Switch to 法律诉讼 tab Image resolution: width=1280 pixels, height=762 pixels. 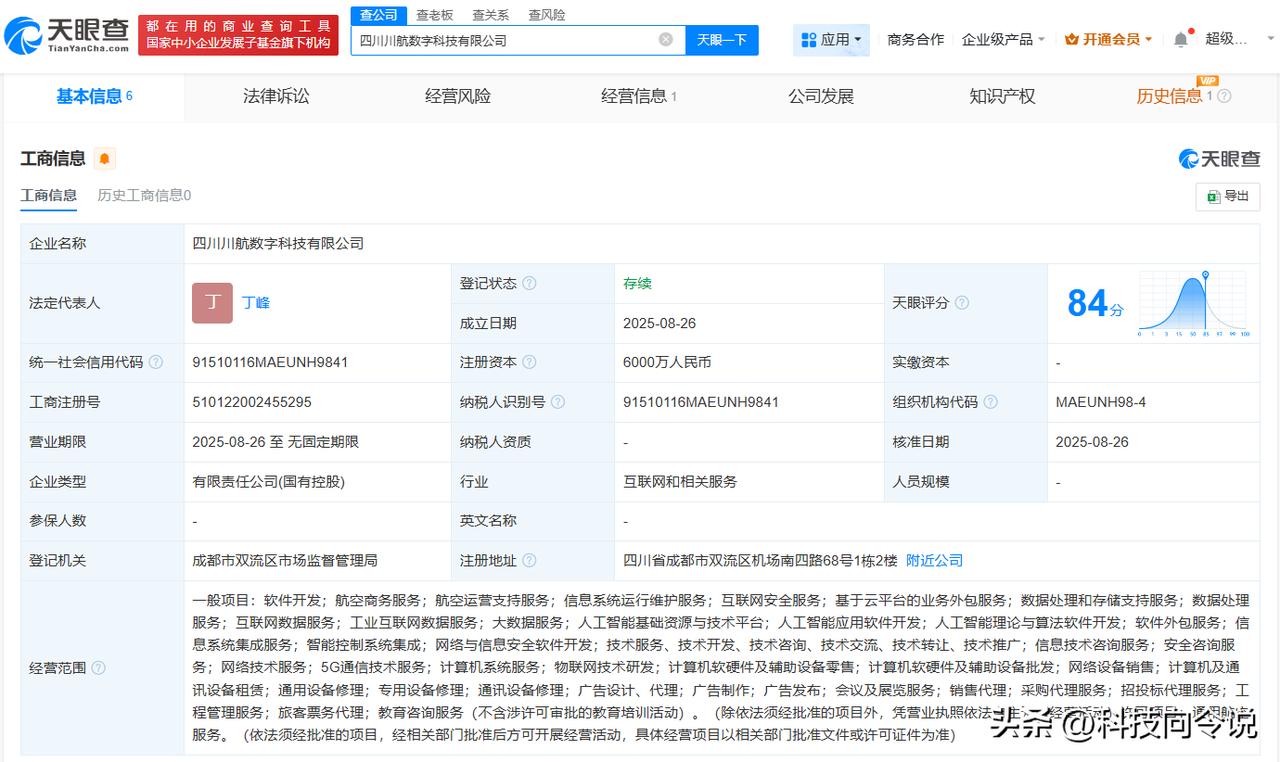[276, 96]
